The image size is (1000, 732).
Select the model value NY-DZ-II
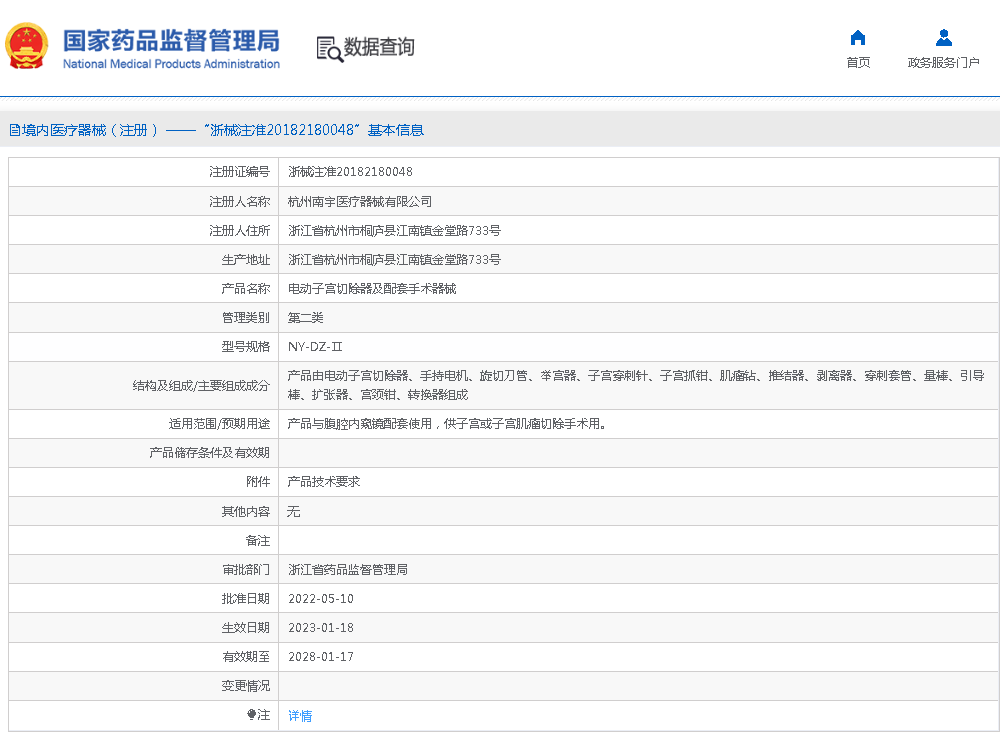coord(315,347)
